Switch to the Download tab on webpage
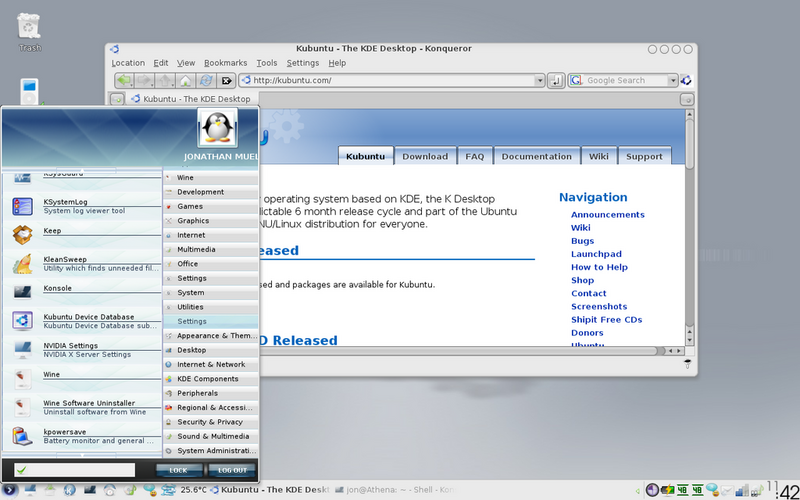The width and height of the screenshot is (800, 500). click(425, 156)
